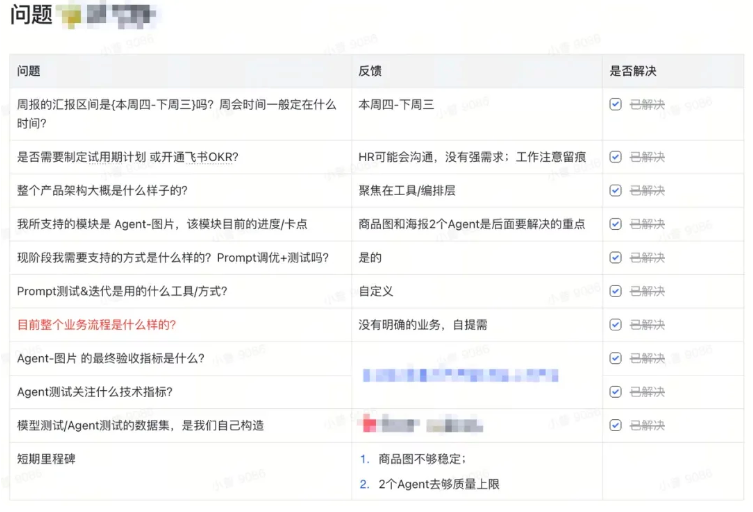Click list item 2个Agent去够质量上限
Screen dimensions: 753x512
coord(438,484)
